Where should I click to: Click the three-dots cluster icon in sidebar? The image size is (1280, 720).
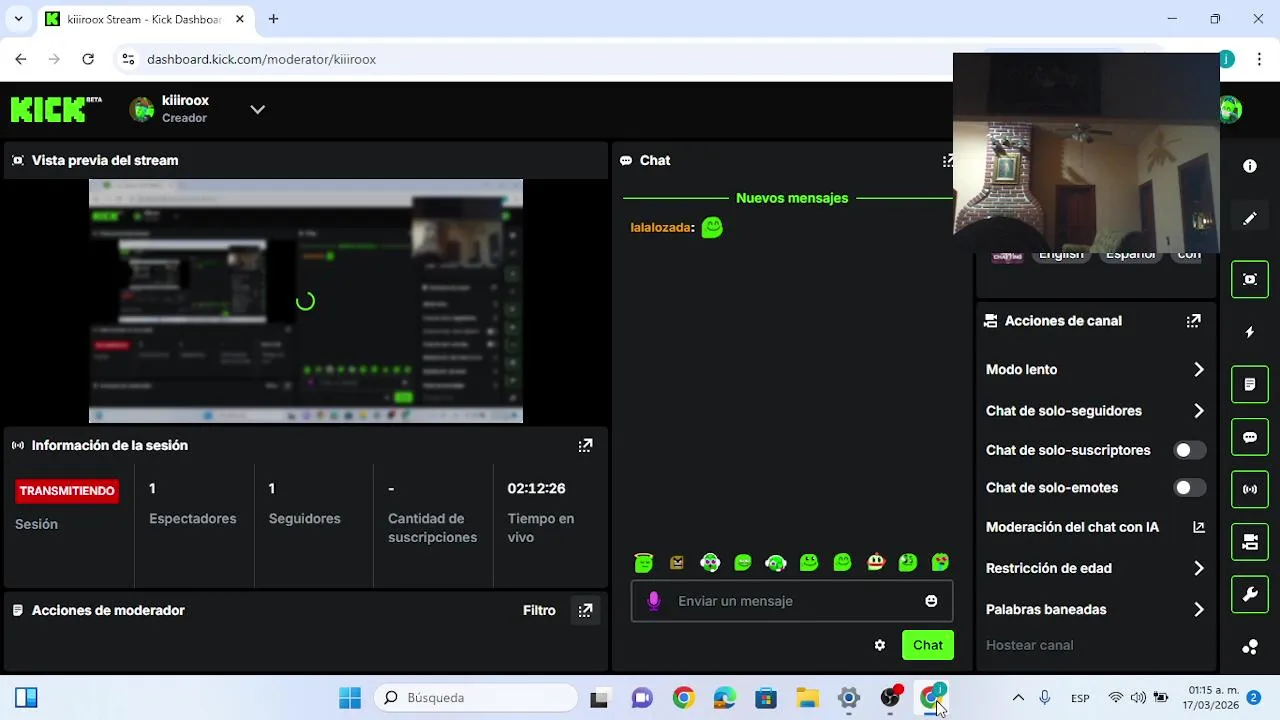pos(1250,647)
